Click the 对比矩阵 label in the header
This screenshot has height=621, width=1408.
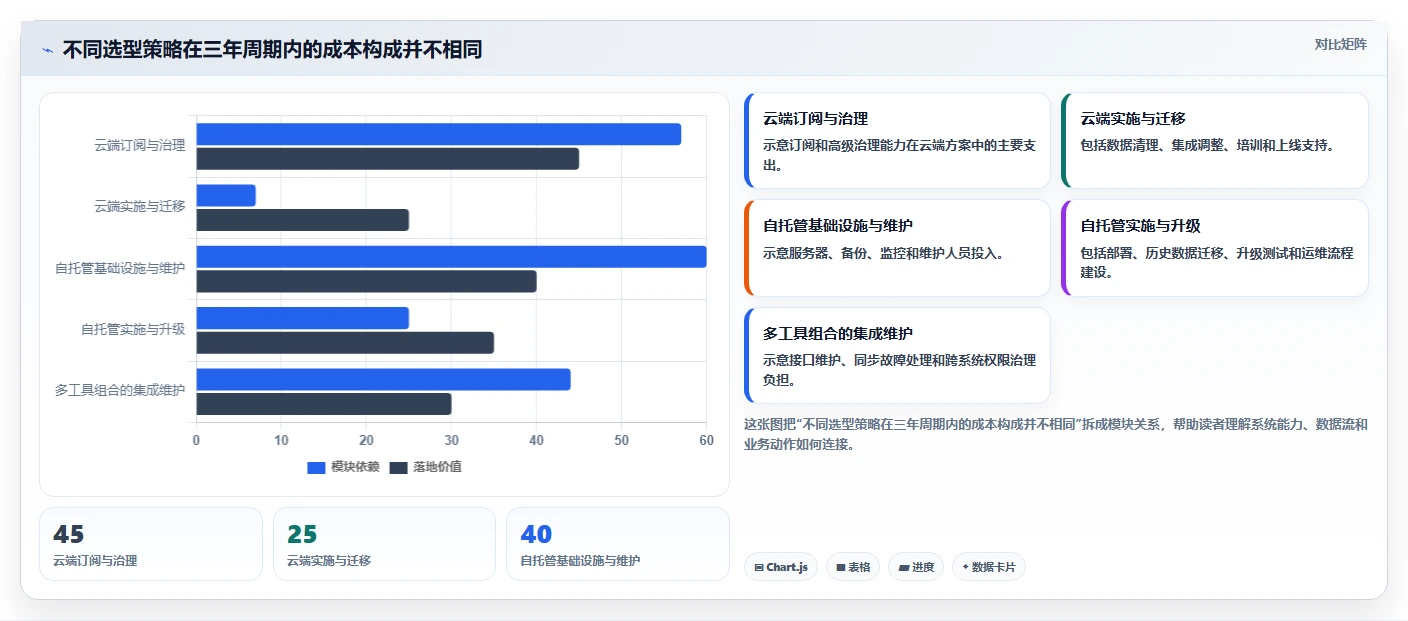(x=1340, y=44)
